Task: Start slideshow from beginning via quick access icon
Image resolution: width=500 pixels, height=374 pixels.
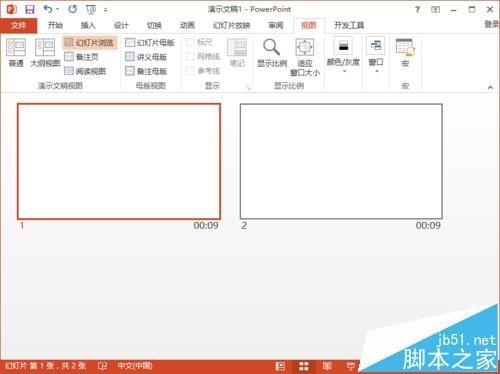Action: coord(91,10)
